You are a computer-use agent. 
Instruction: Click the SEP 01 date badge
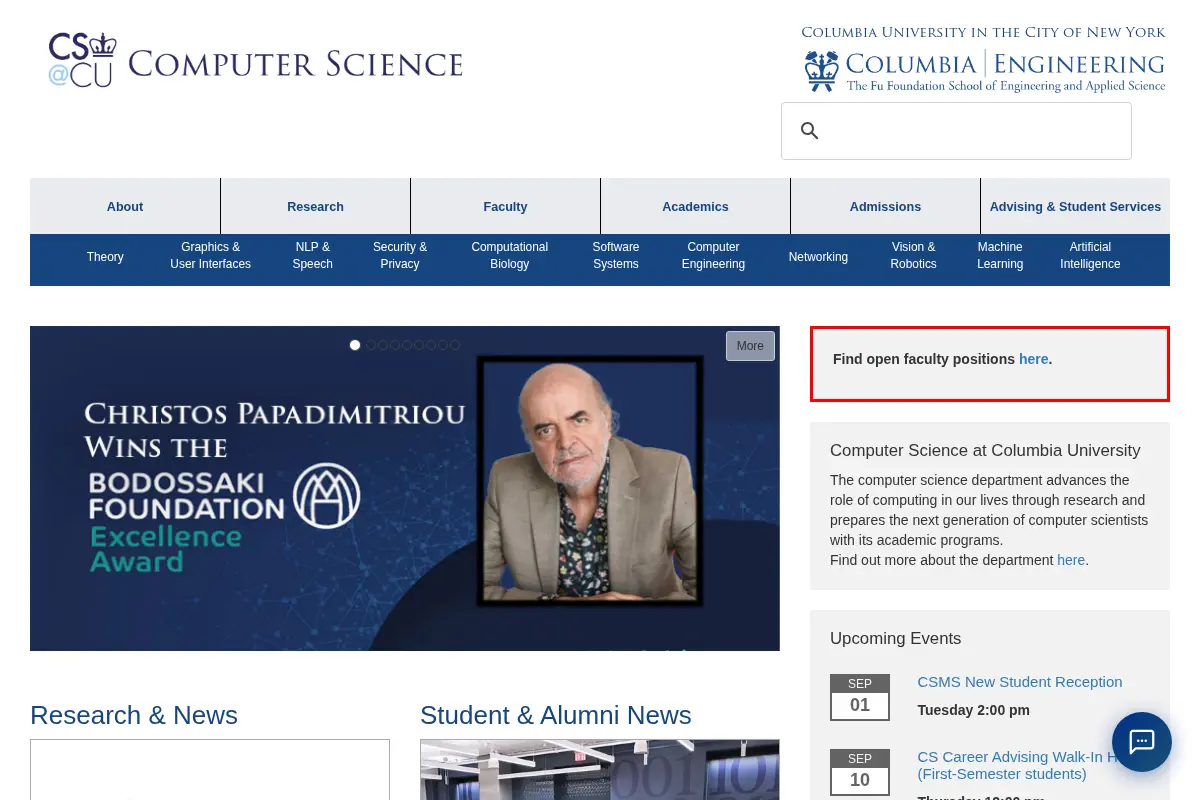pyautogui.click(x=860, y=697)
